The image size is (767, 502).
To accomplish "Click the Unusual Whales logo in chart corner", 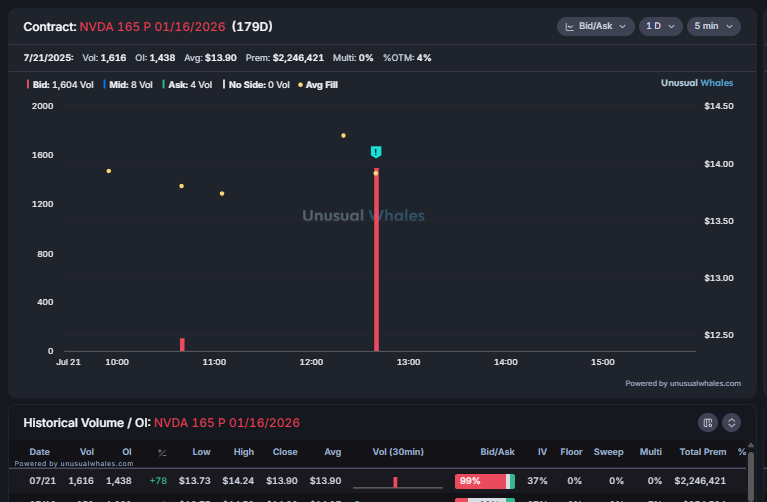I will tap(697, 83).
